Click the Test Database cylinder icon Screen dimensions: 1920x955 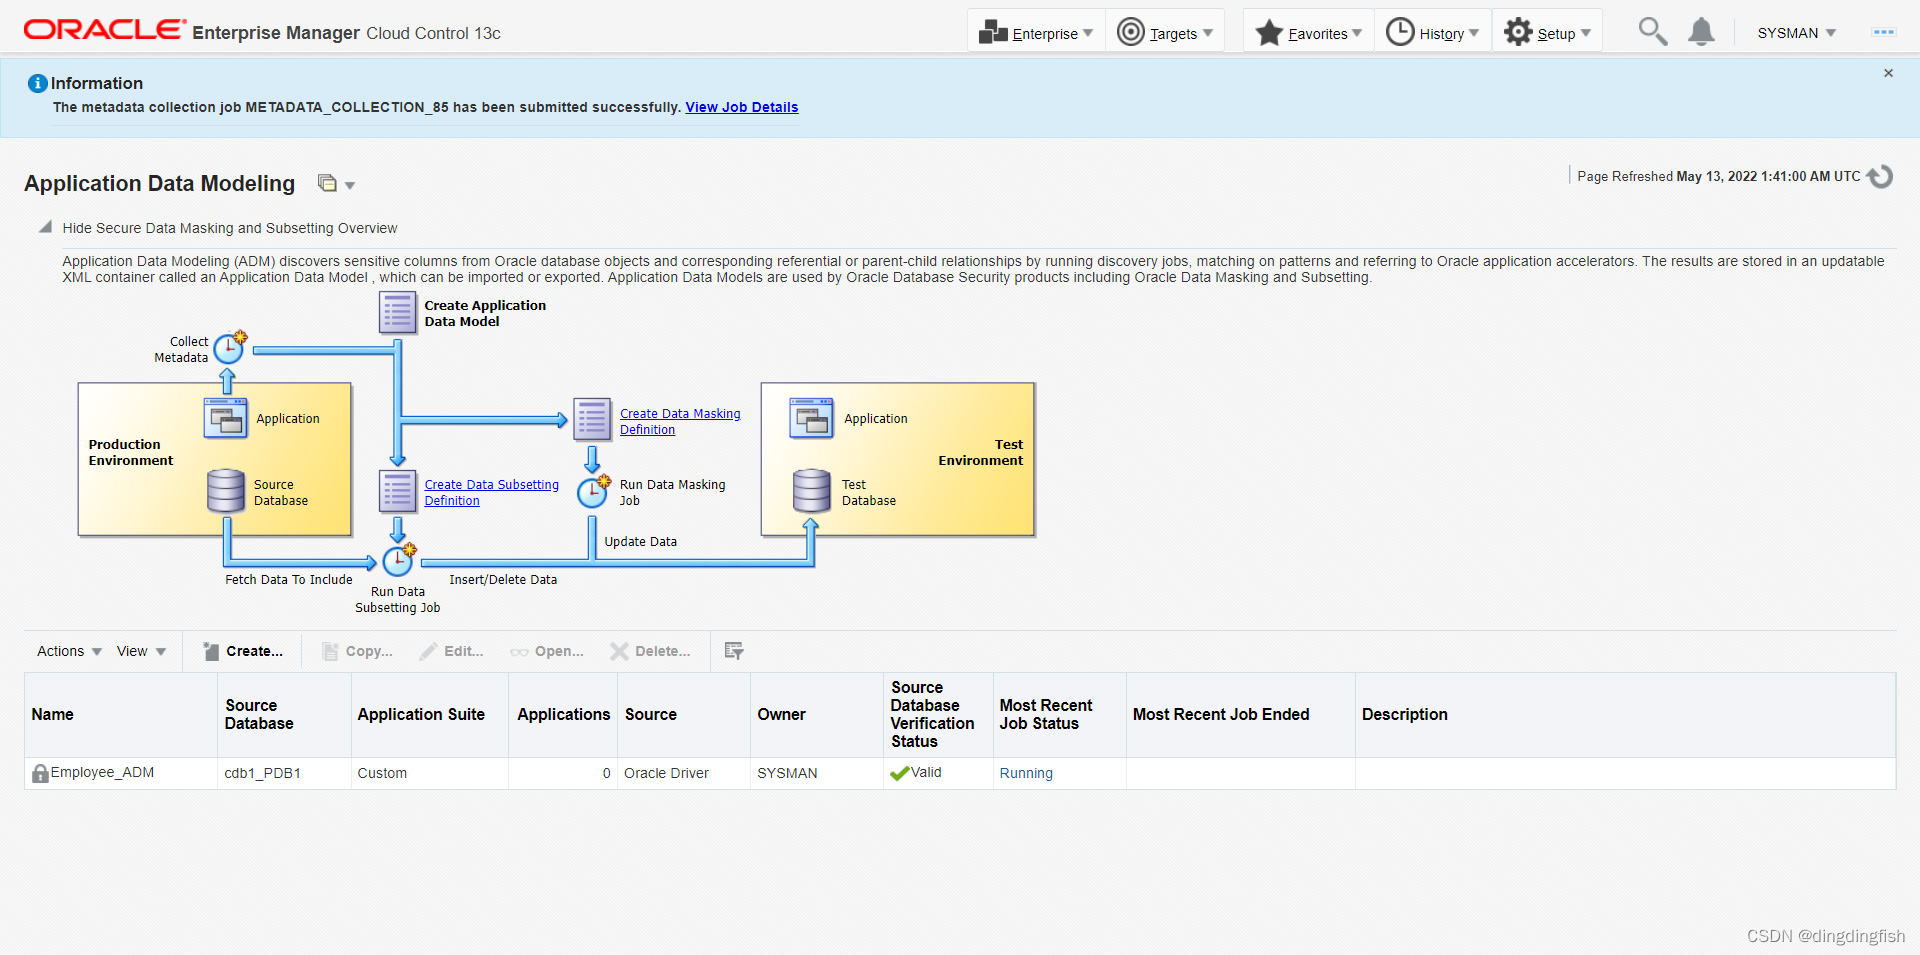[812, 491]
